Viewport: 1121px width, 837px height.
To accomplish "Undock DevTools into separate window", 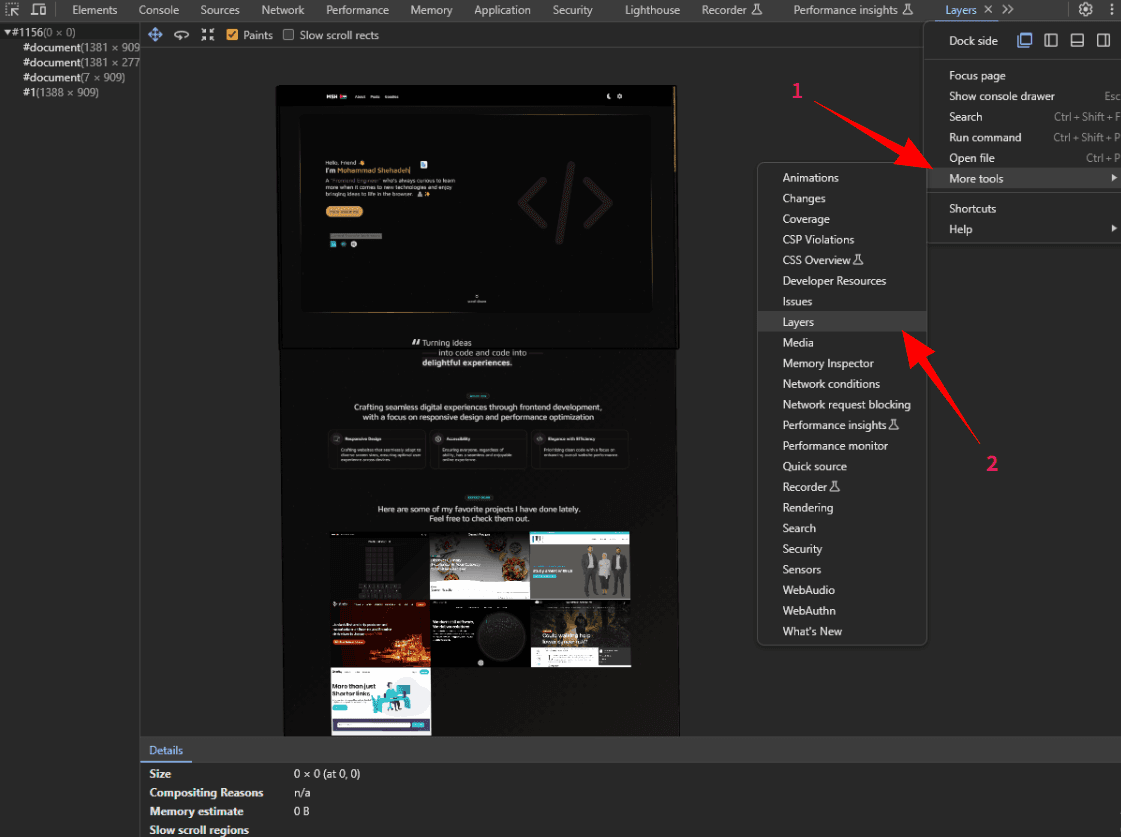I will (1024, 41).
